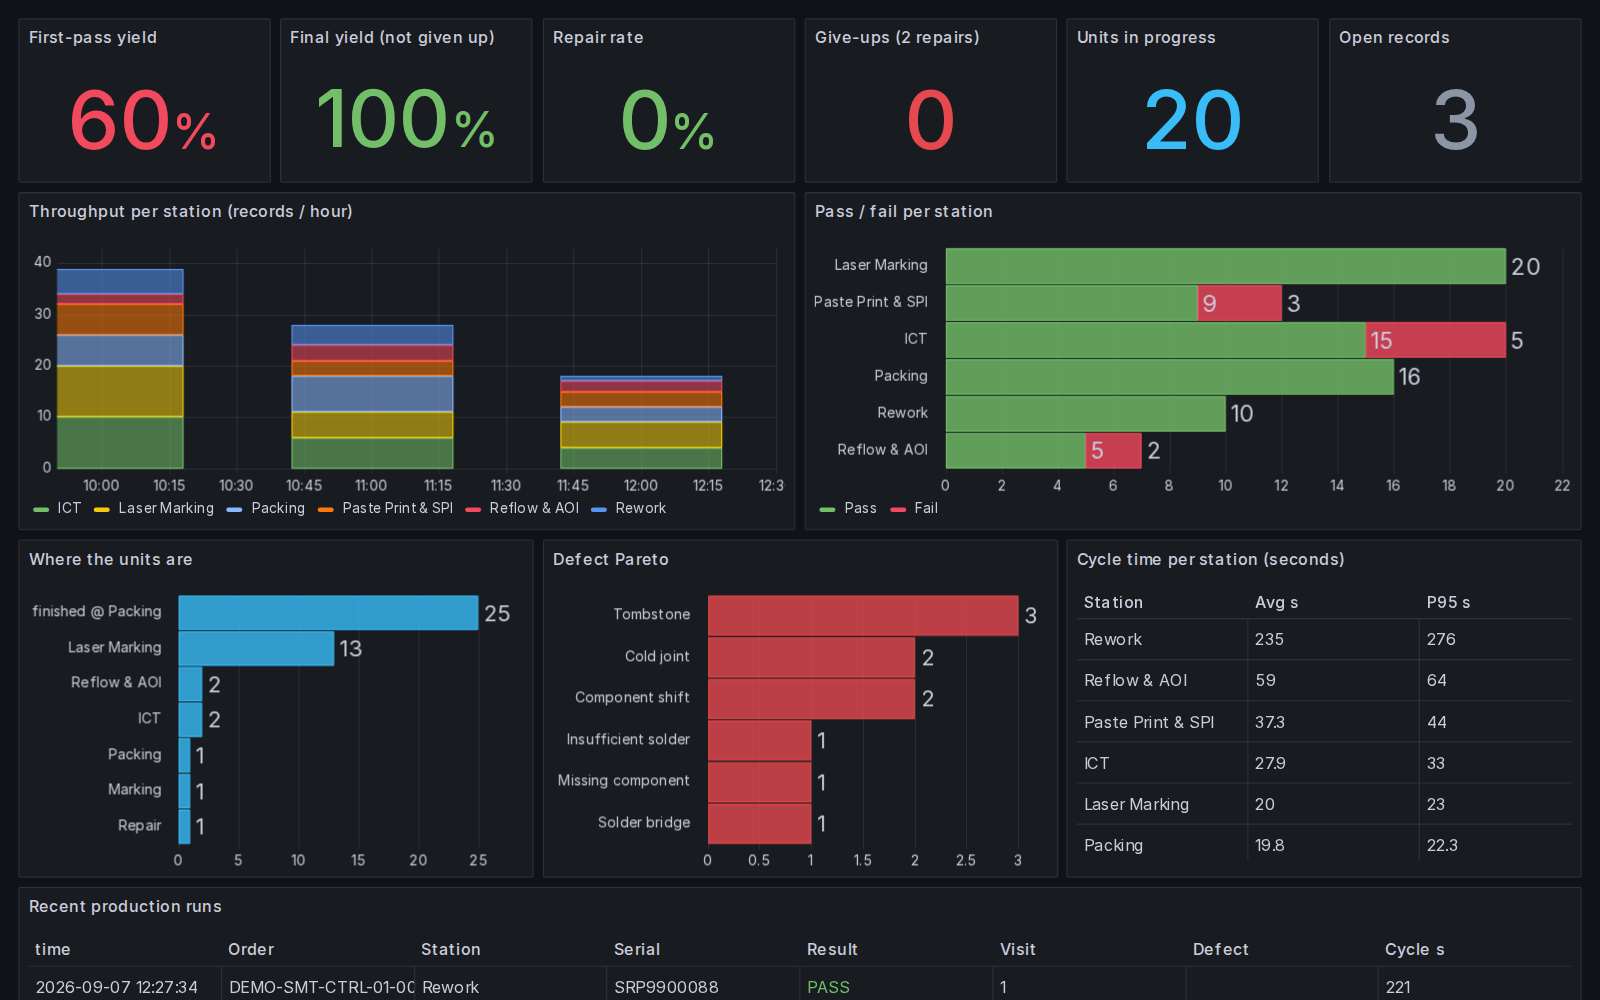Open Pass / fail per station panel title

pos(904,211)
